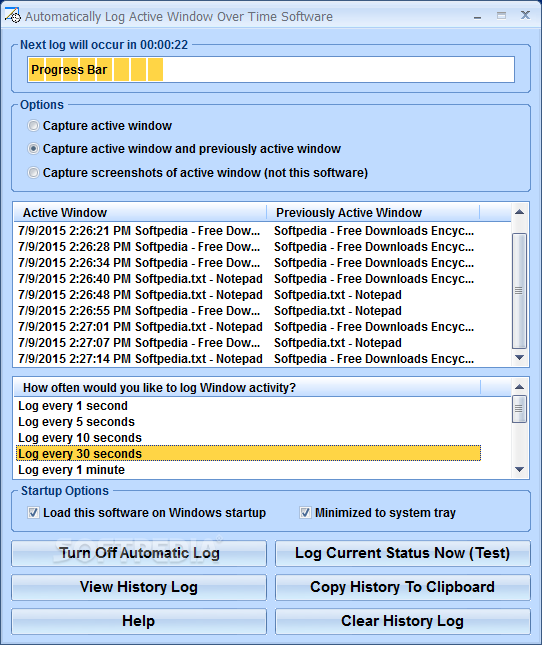Click Copy History To Clipboard

coord(403,587)
